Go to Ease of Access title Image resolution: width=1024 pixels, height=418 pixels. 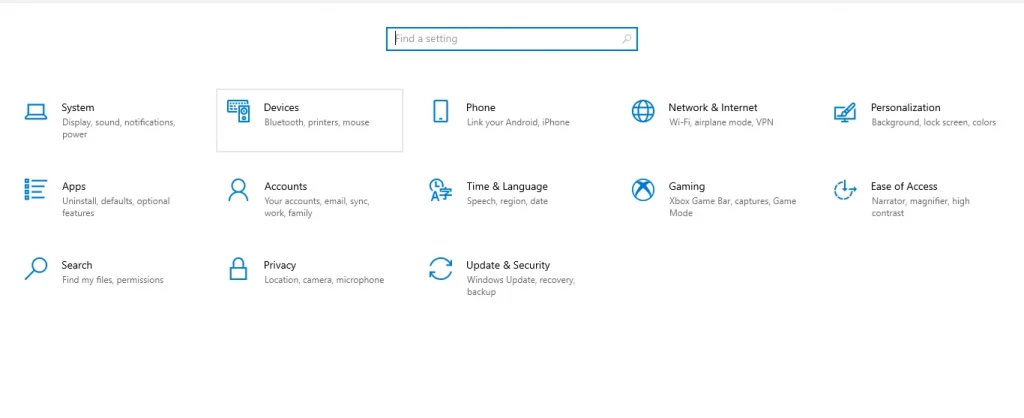[904, 187]
